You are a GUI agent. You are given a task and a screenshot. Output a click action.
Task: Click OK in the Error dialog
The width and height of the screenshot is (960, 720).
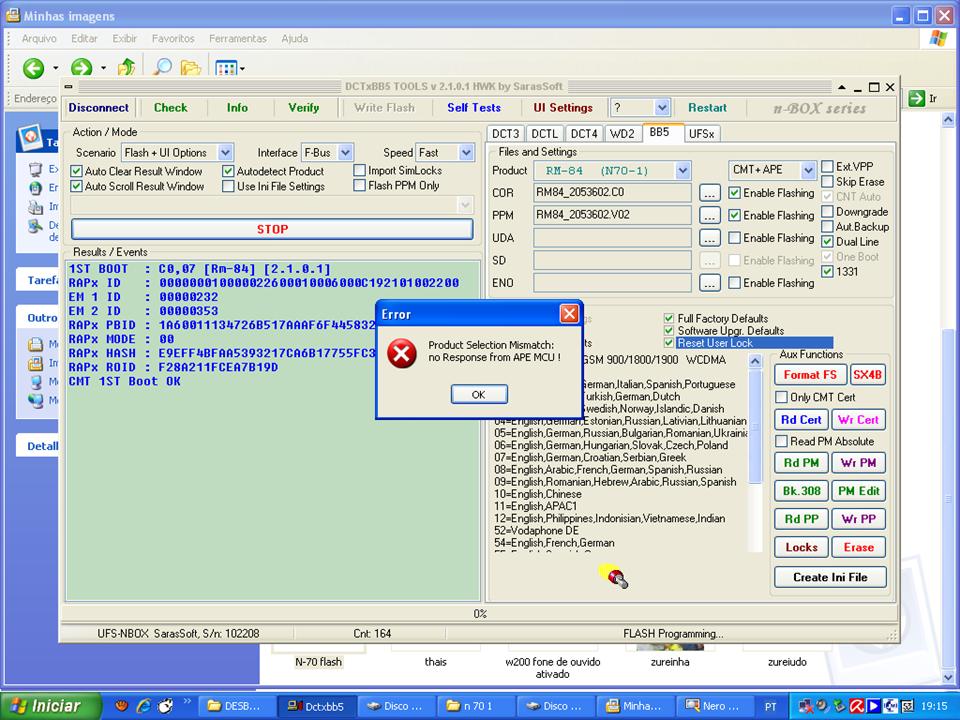pos(479,394)
